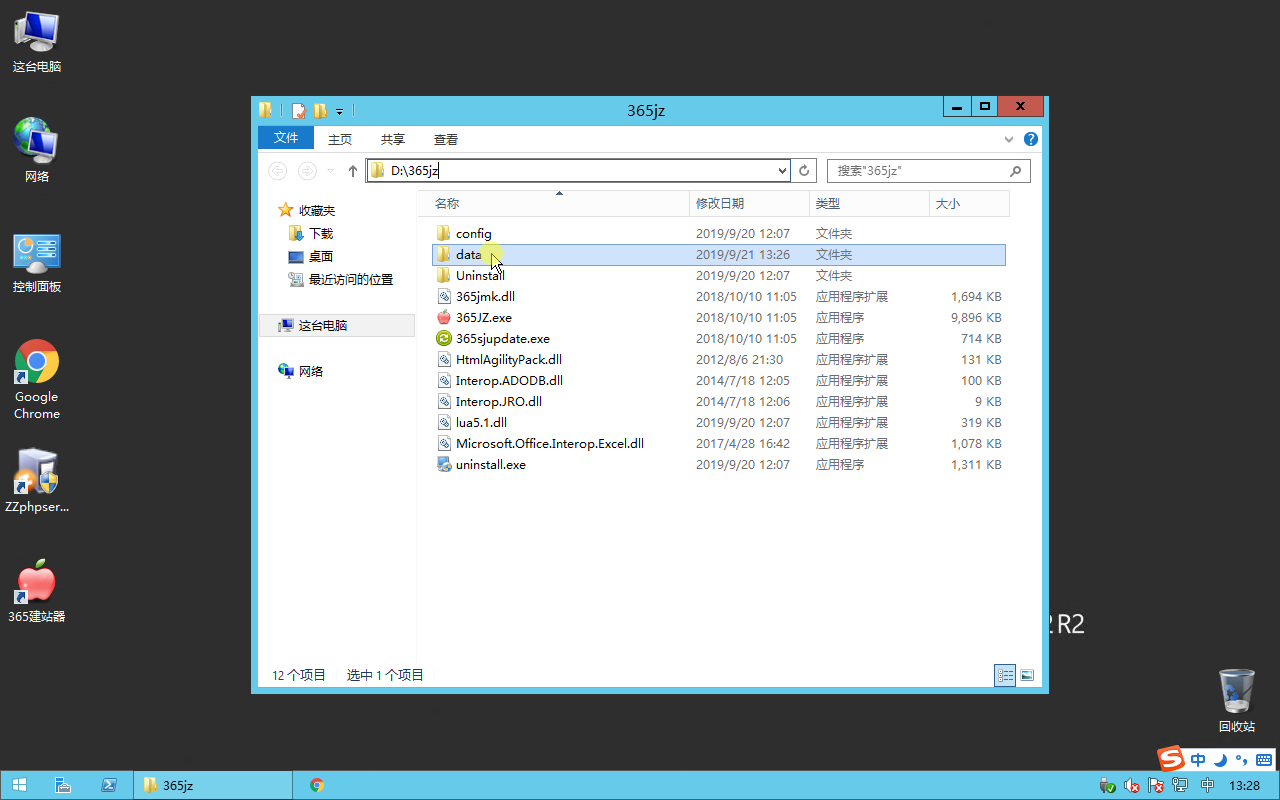1280x800 pixels.
Task: Open the 这台电脑 desktop icon
Action: (x=37, y=42)
